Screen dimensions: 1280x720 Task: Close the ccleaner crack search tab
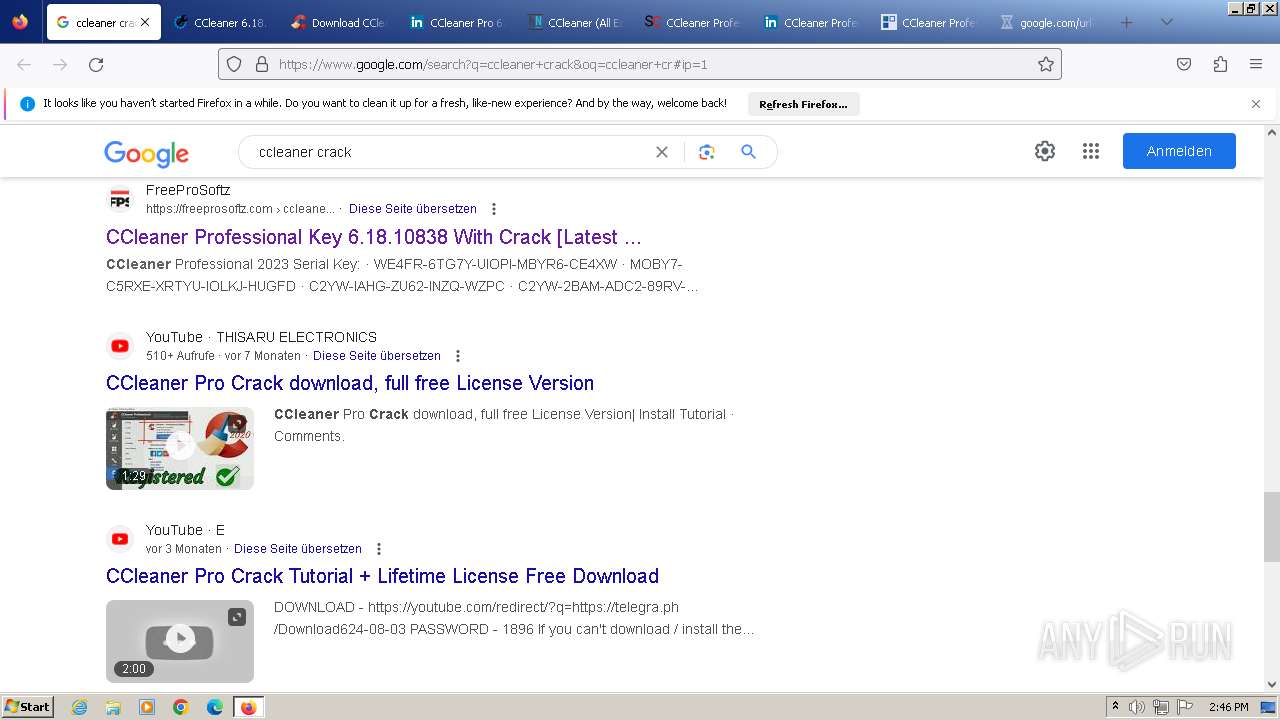(145, 22)
